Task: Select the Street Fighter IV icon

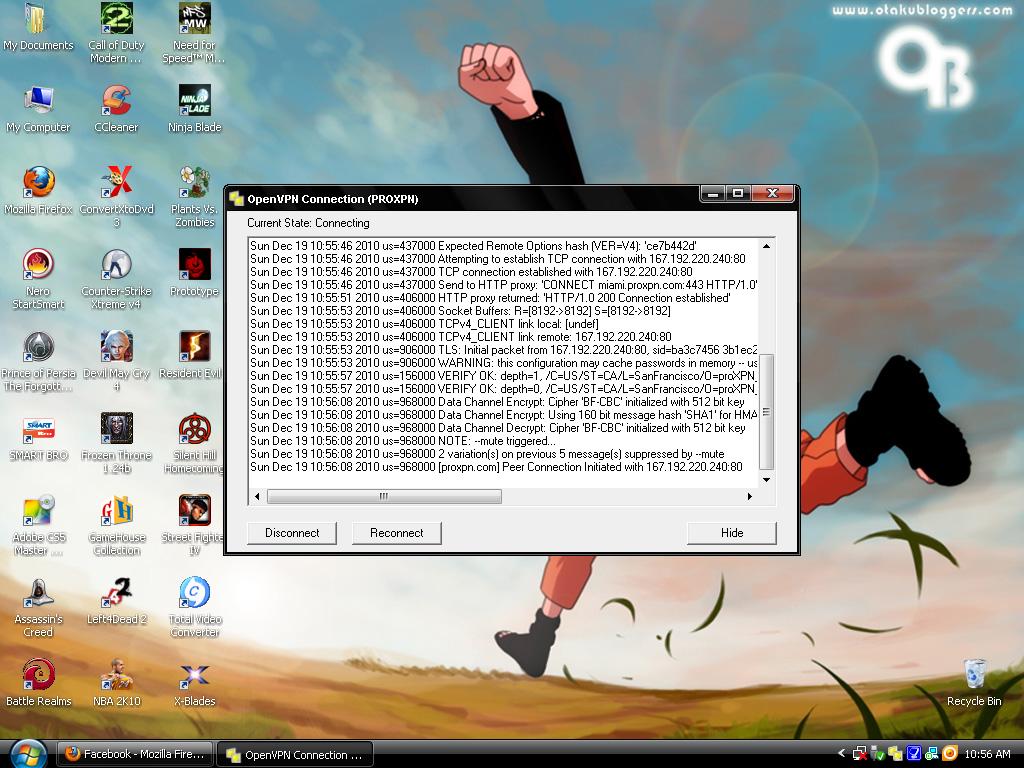Action: pyautogui.click(x=194, y=524)
